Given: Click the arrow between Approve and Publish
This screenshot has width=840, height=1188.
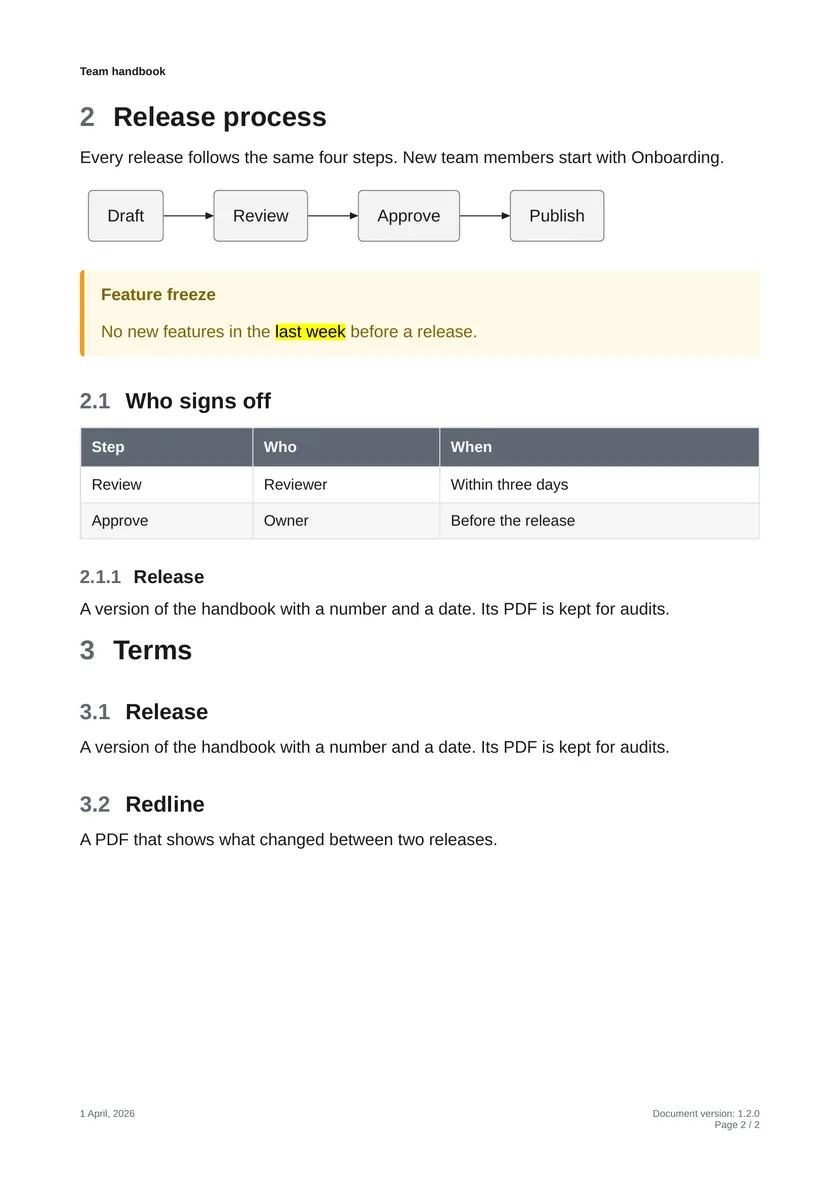Looking at the screenshot, I should 485,216.
